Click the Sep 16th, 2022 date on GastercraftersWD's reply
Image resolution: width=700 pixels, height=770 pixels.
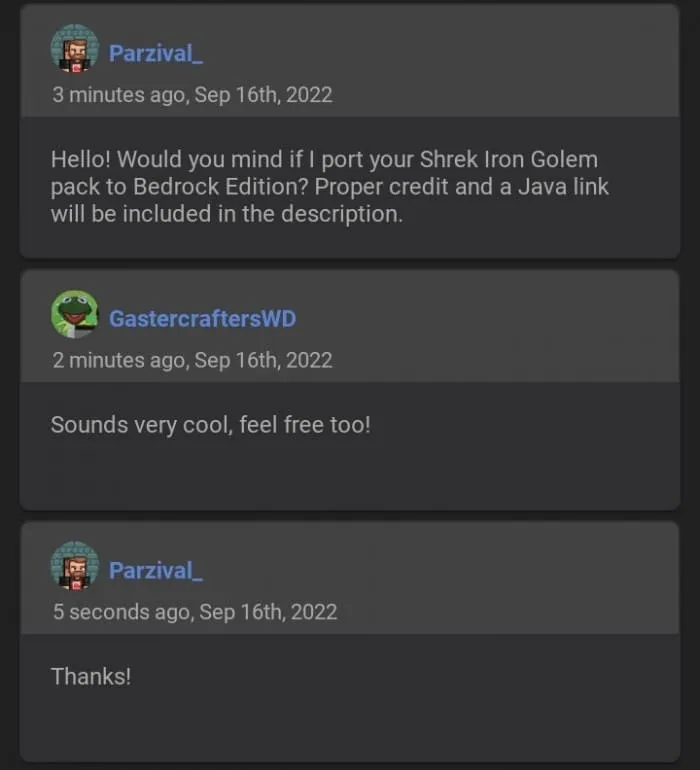point(263,360)
